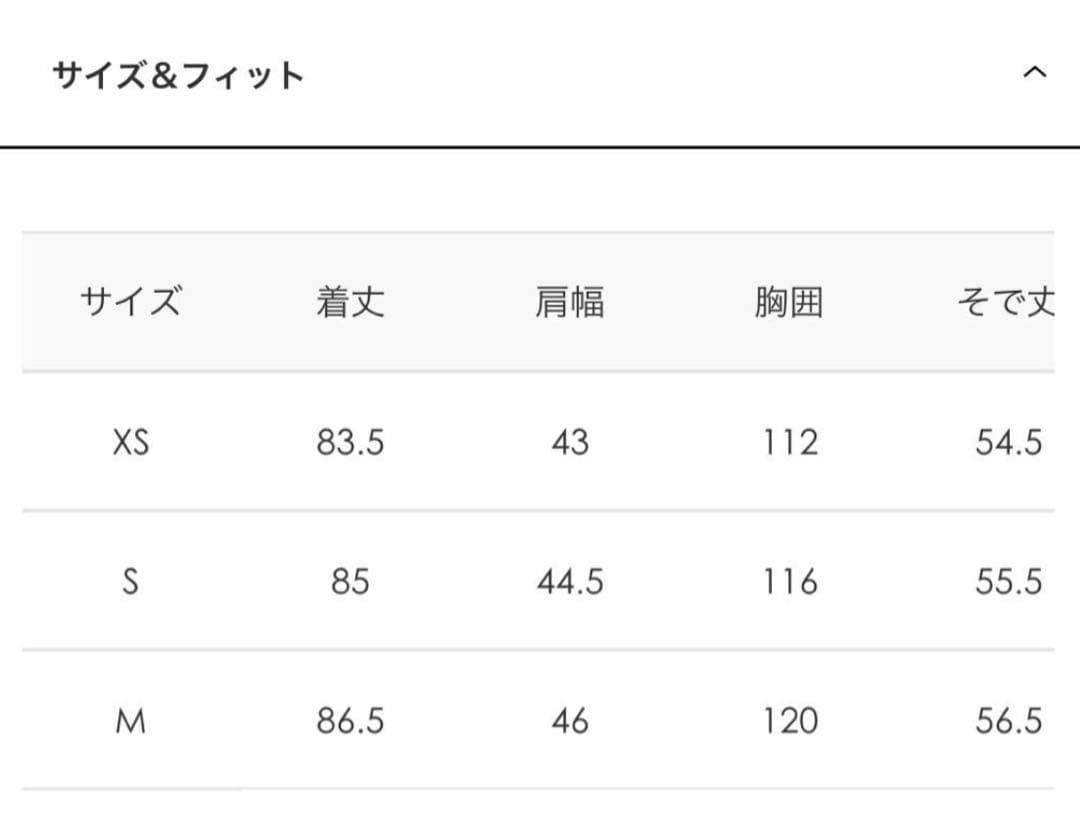Click the 85 length value for S
This screenshot has height=816, width=1080.
click(x=350, y=581)
